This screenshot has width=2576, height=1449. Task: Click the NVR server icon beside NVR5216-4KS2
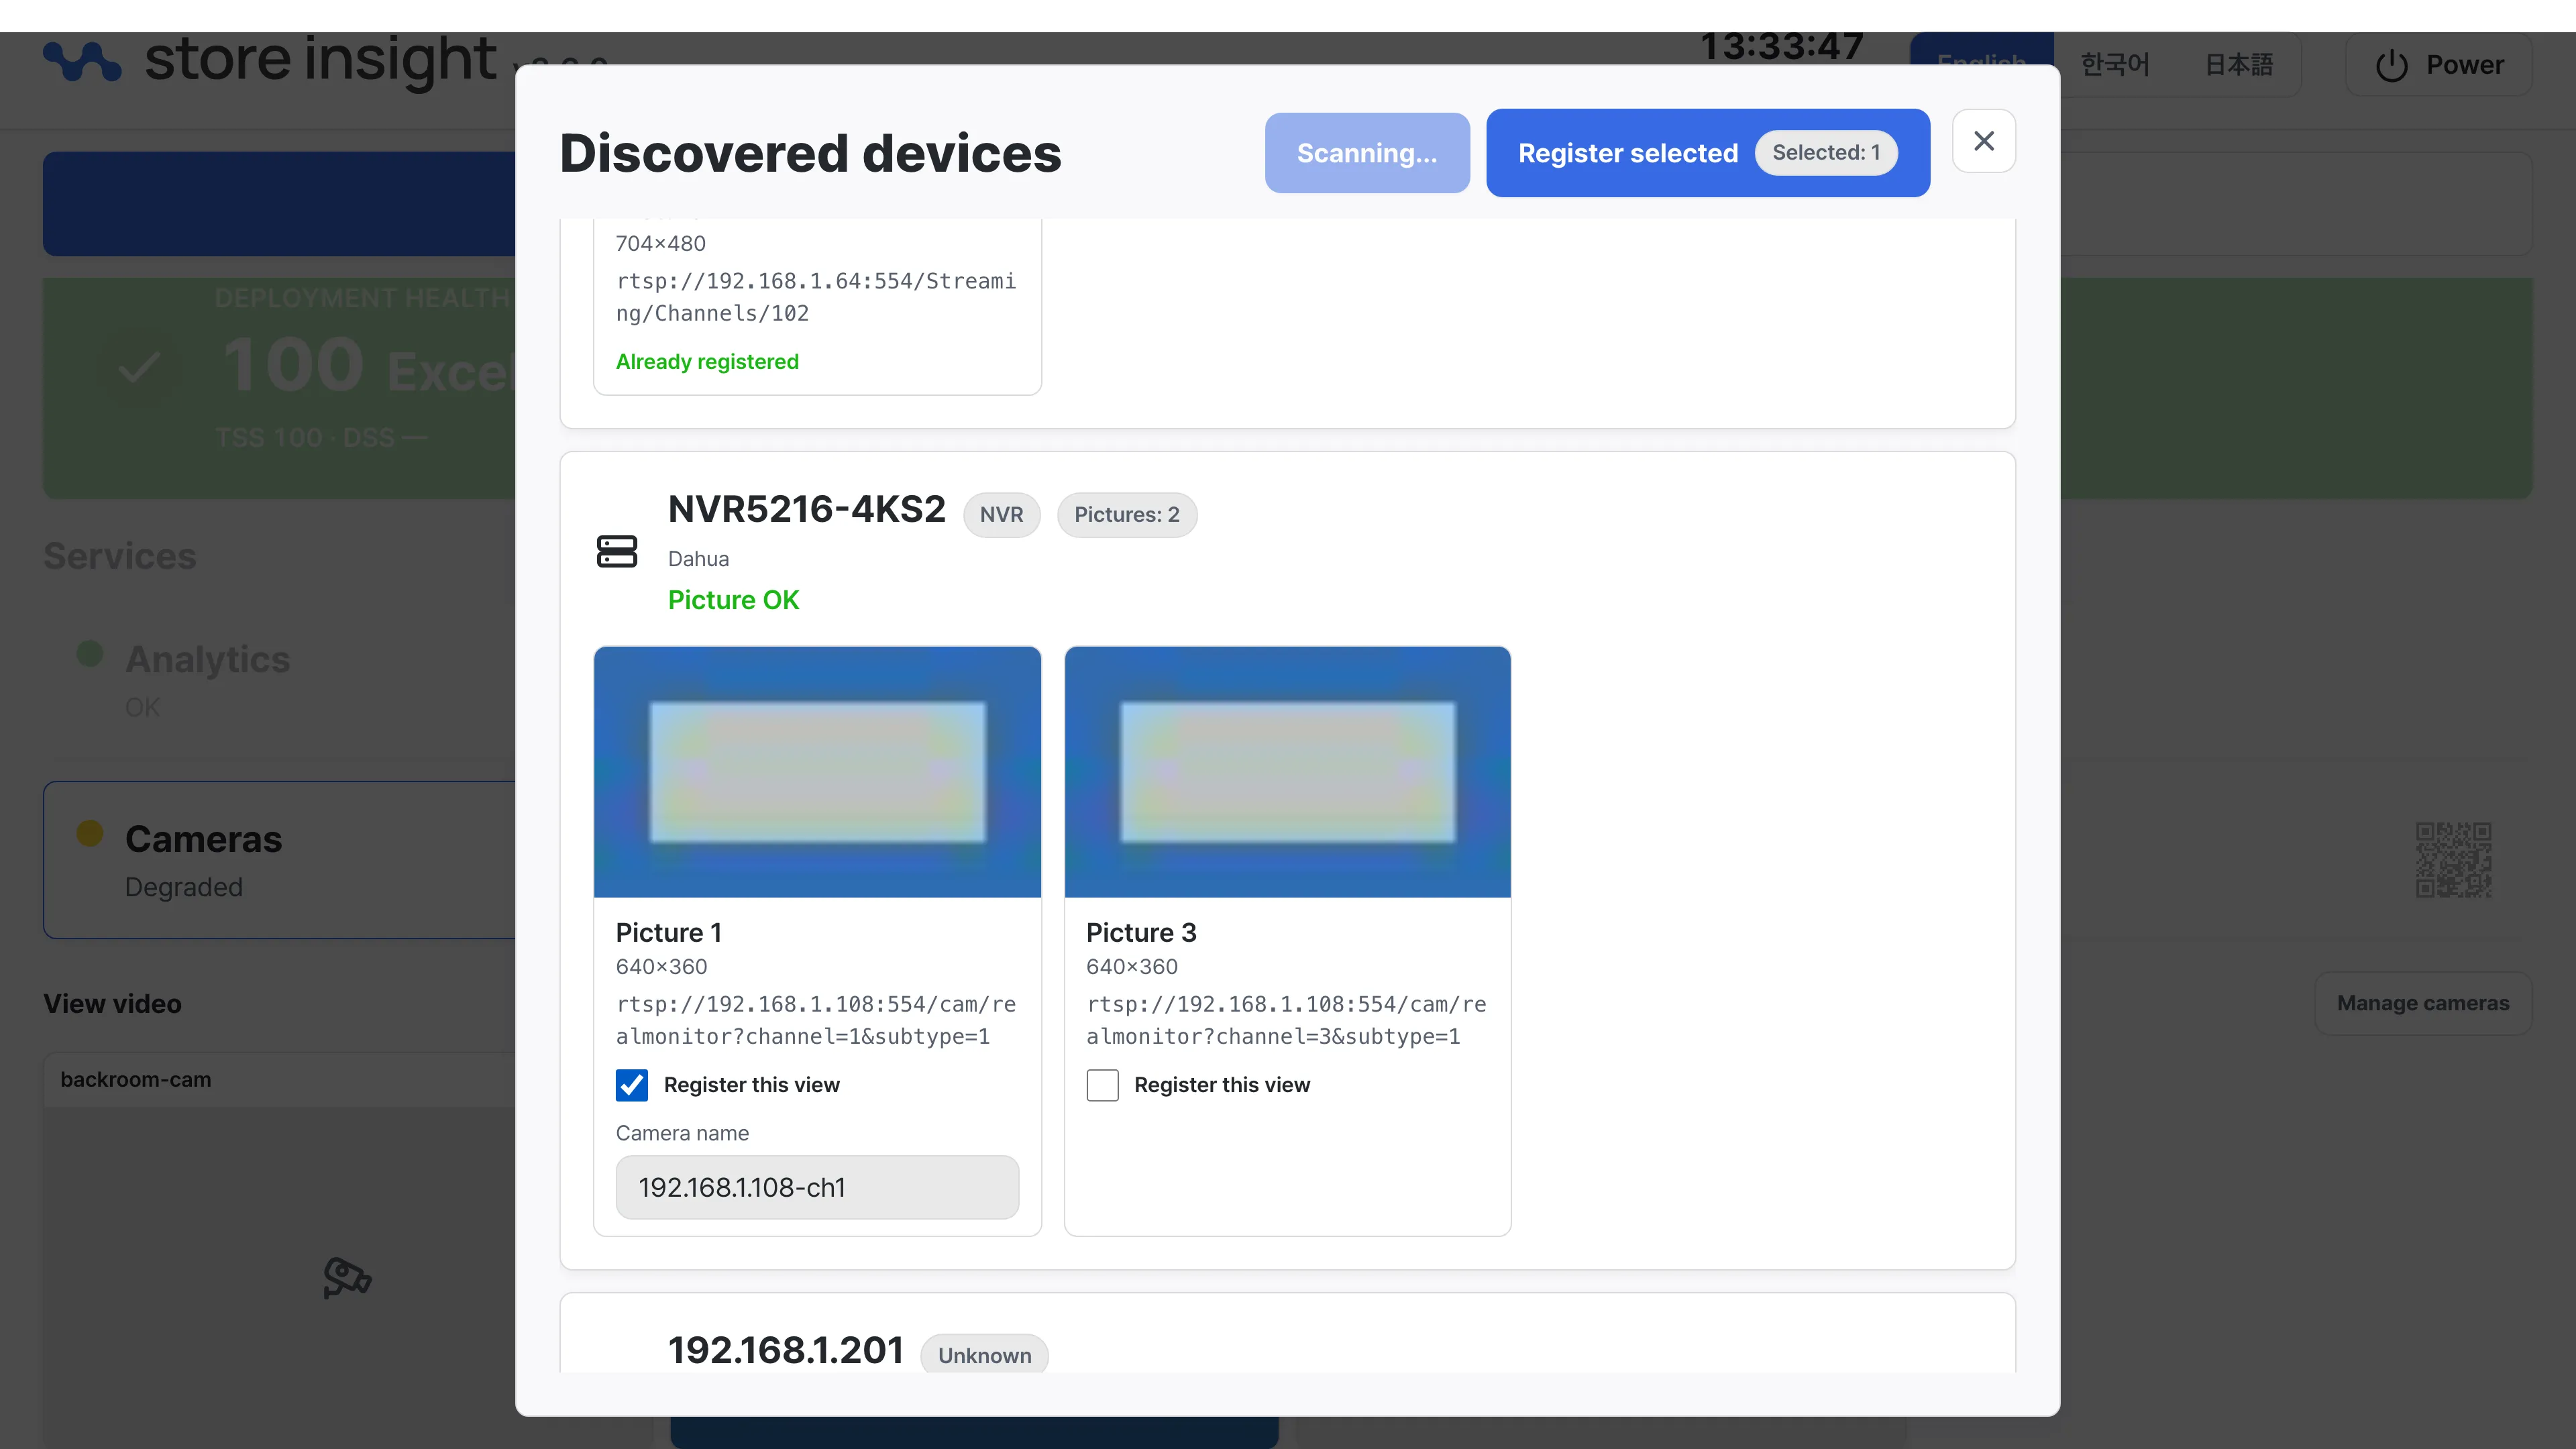click(x=617, y=551)
